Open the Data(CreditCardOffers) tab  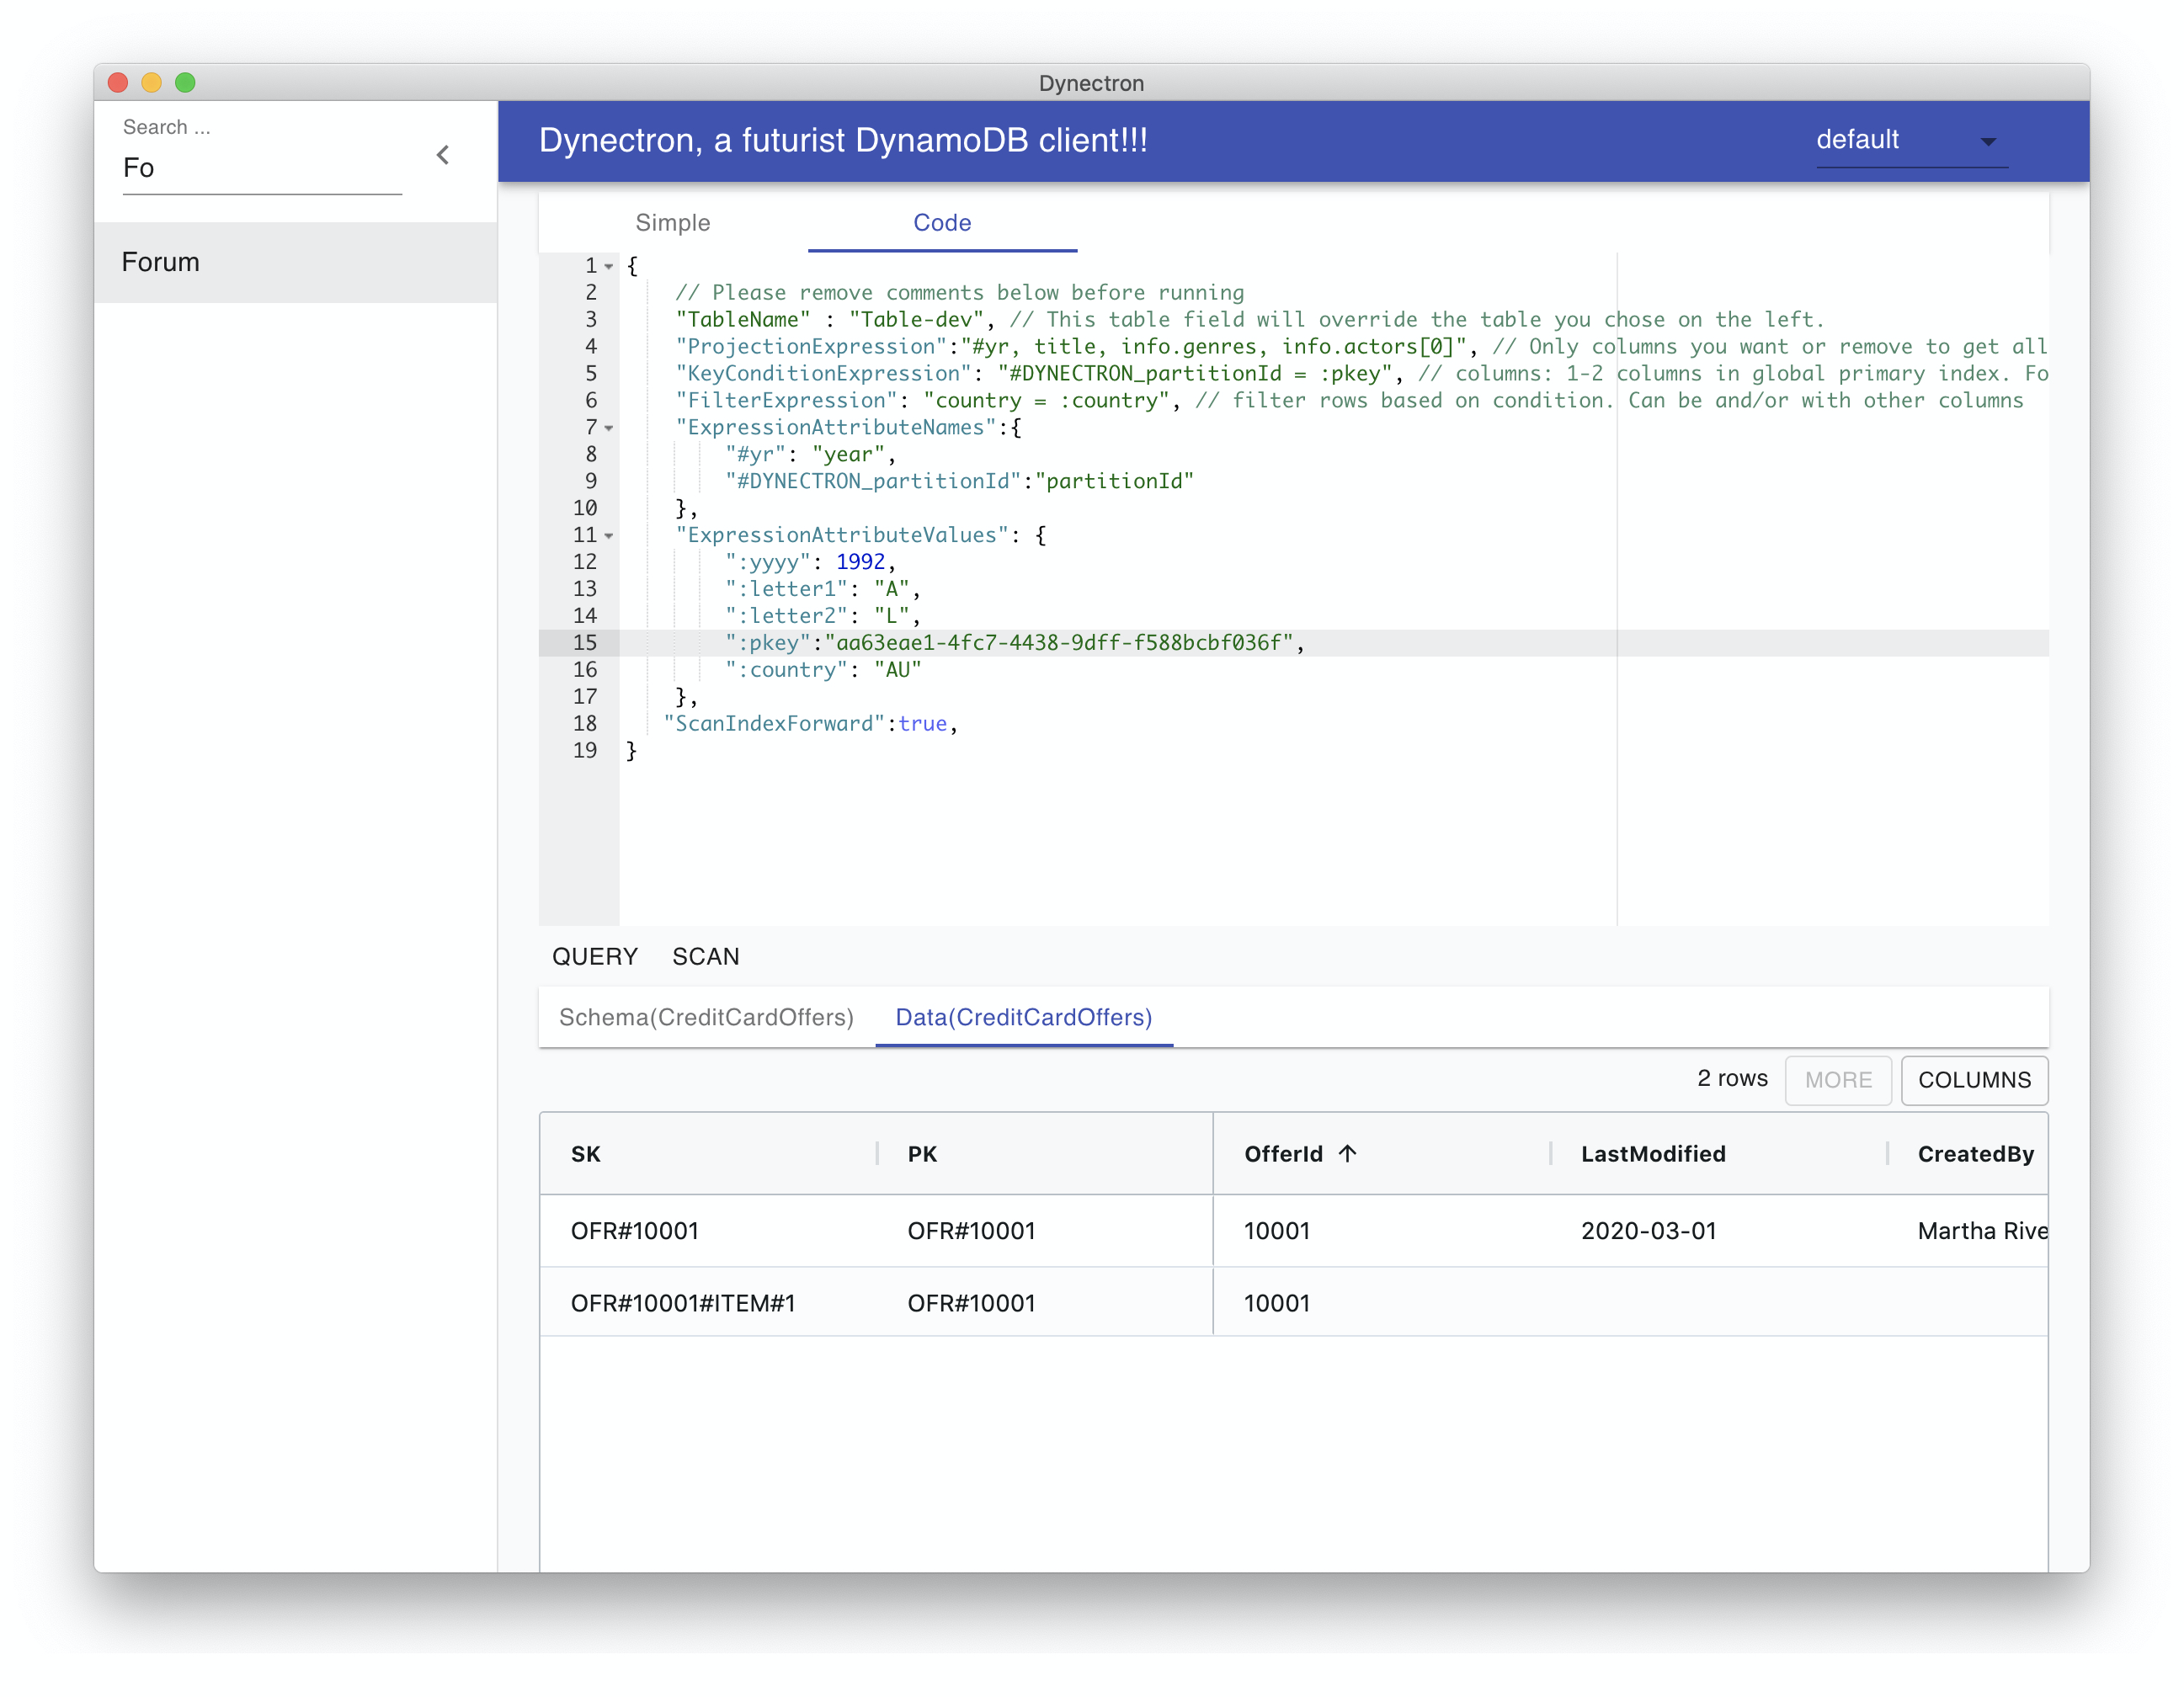pyautogui.click(x=1023, y=1017)
